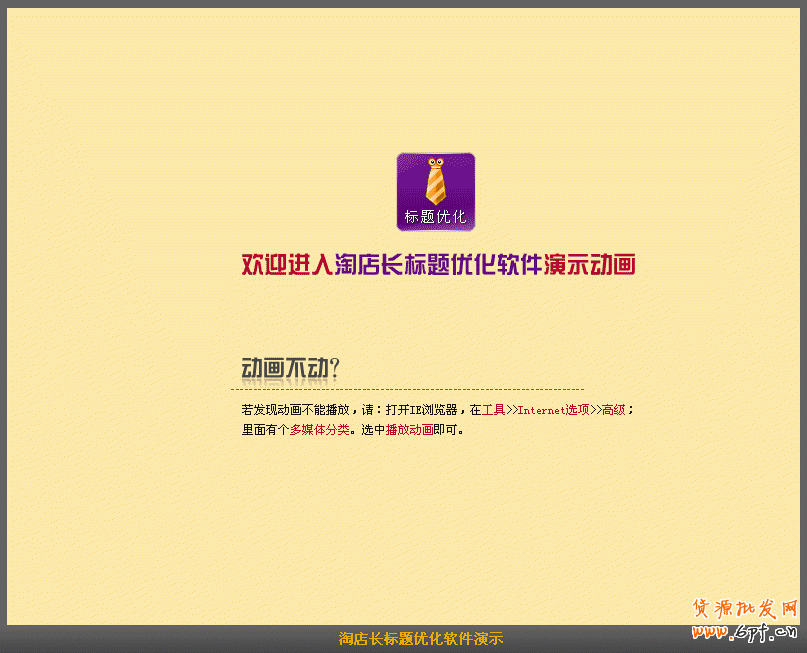Open the www.6pf.cn watermark URL
This screenshot has height=653, width=807.
(745, 632)
